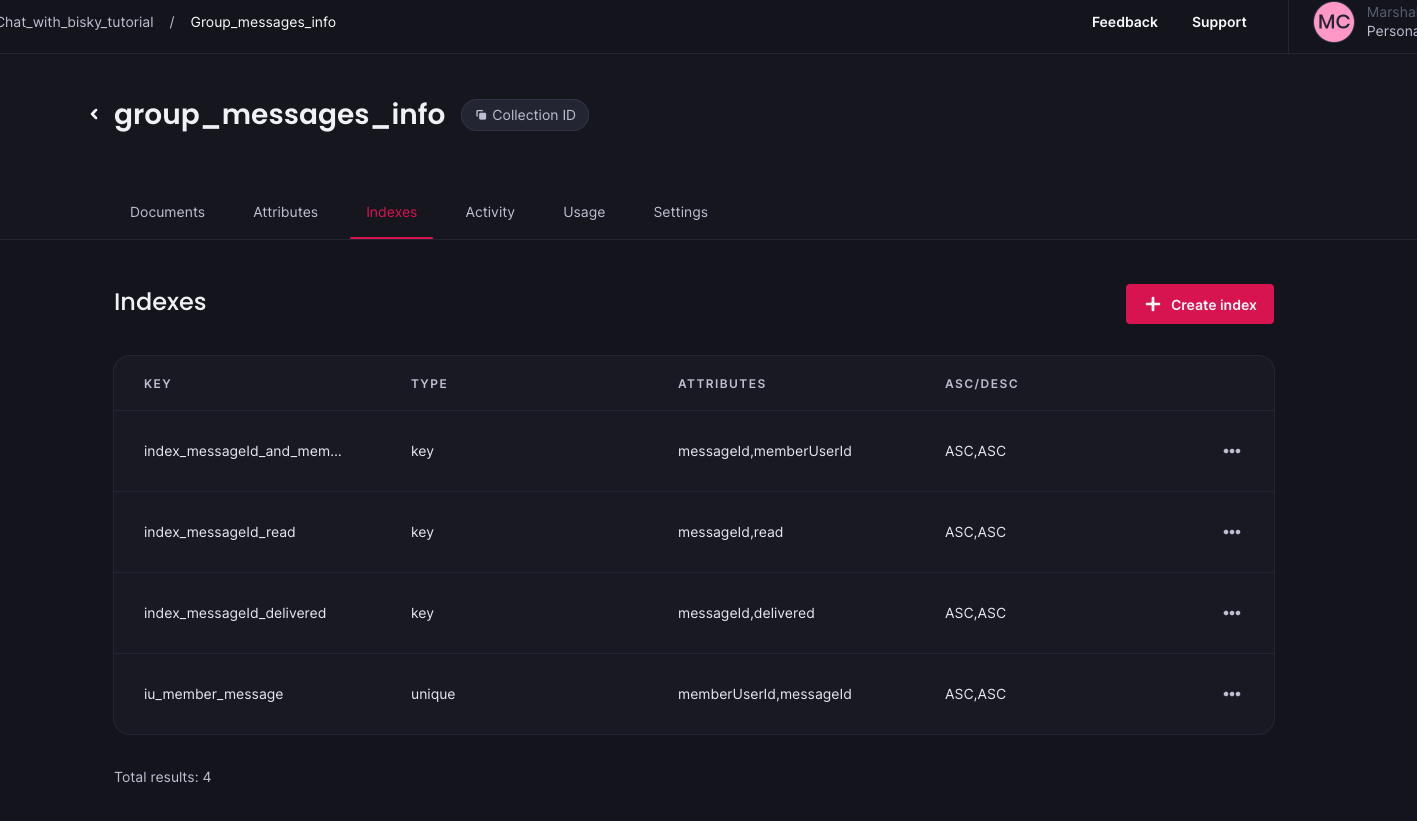Click the unique type cell
The width and height of the screenshot is (1417, 821).
(x=433, y=694)
